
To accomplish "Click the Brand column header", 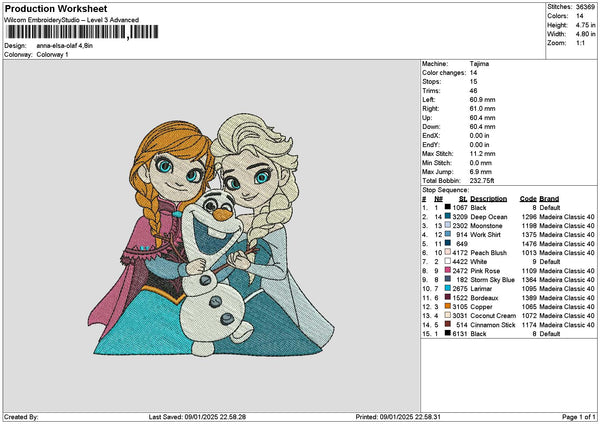I will pyautogui.click(x=549, y=199).
